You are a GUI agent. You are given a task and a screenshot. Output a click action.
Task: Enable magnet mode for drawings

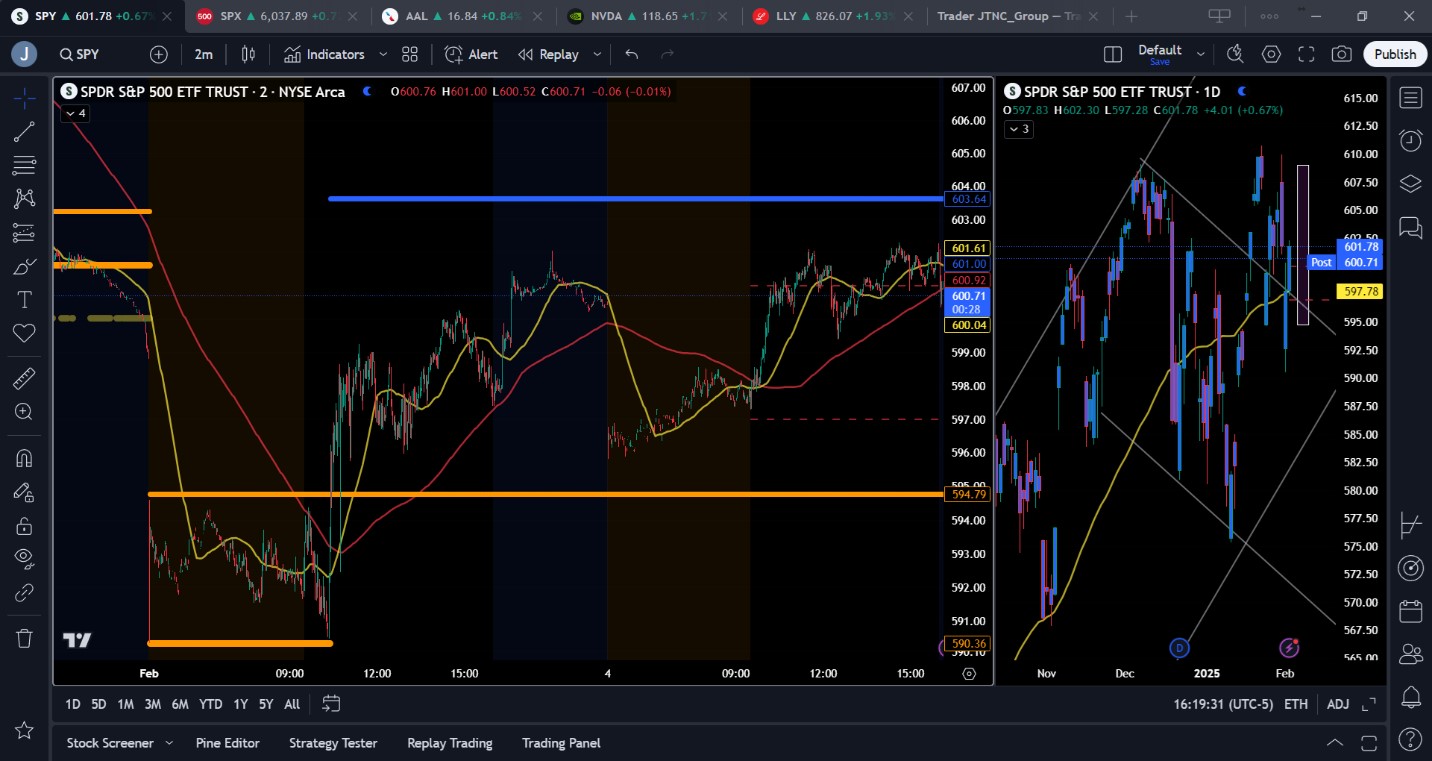click(24, 458)
